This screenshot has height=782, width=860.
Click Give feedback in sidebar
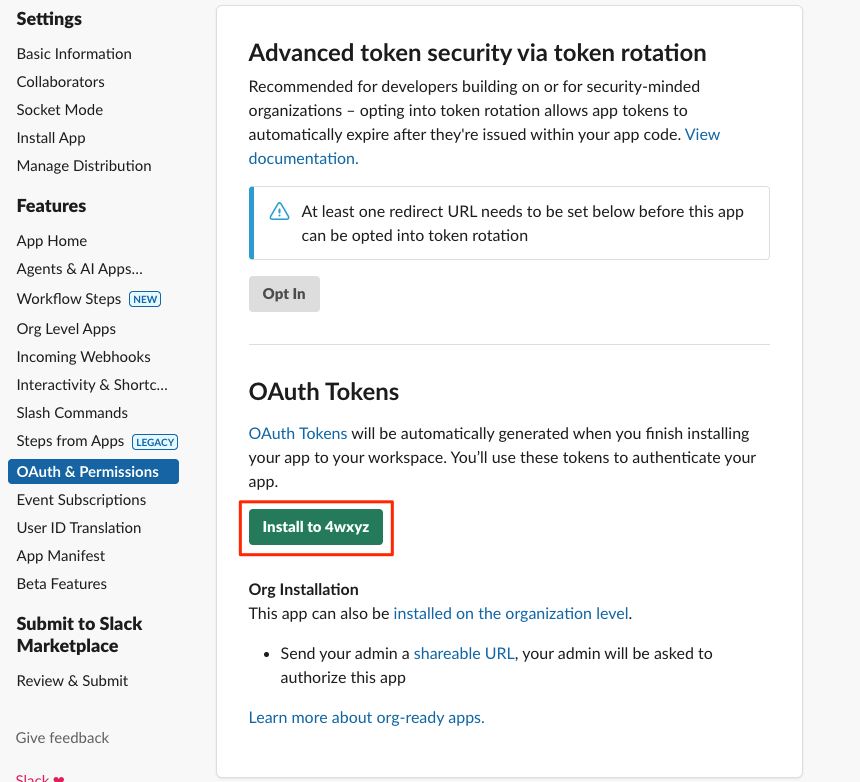coord(63,738)
